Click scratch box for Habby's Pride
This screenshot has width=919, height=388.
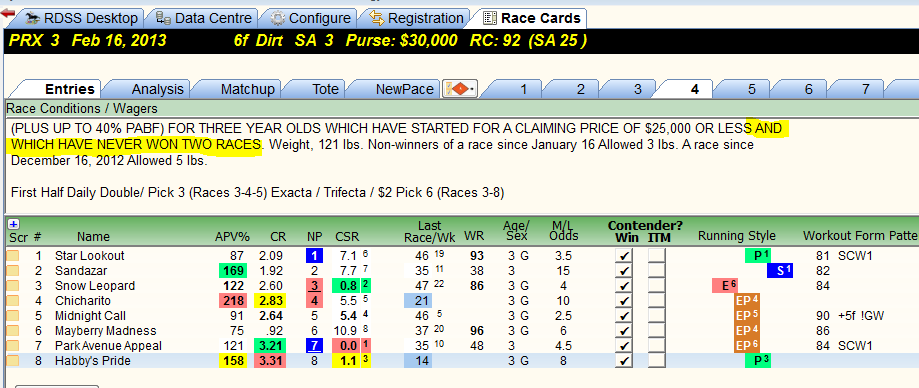point(13,361)
